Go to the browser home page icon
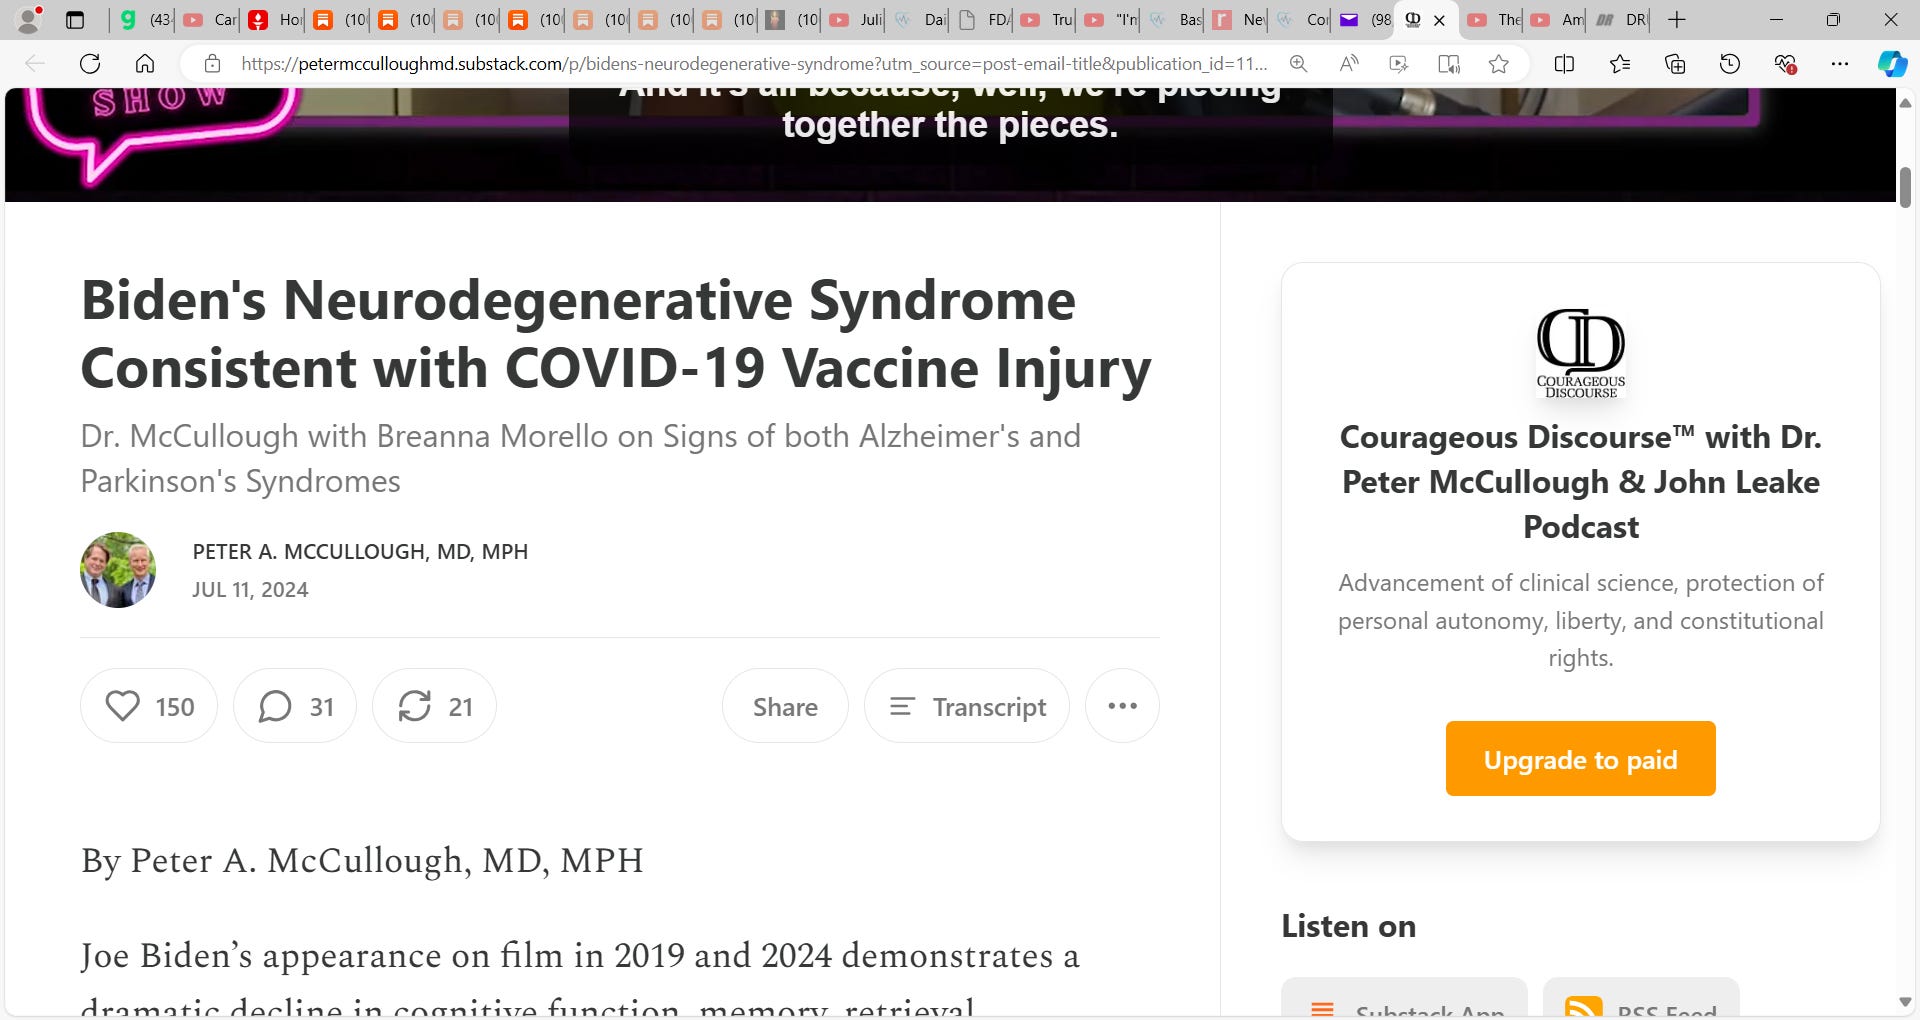Image resolution: width=1920 pixels, height=1020 pixels. [145, 64]
